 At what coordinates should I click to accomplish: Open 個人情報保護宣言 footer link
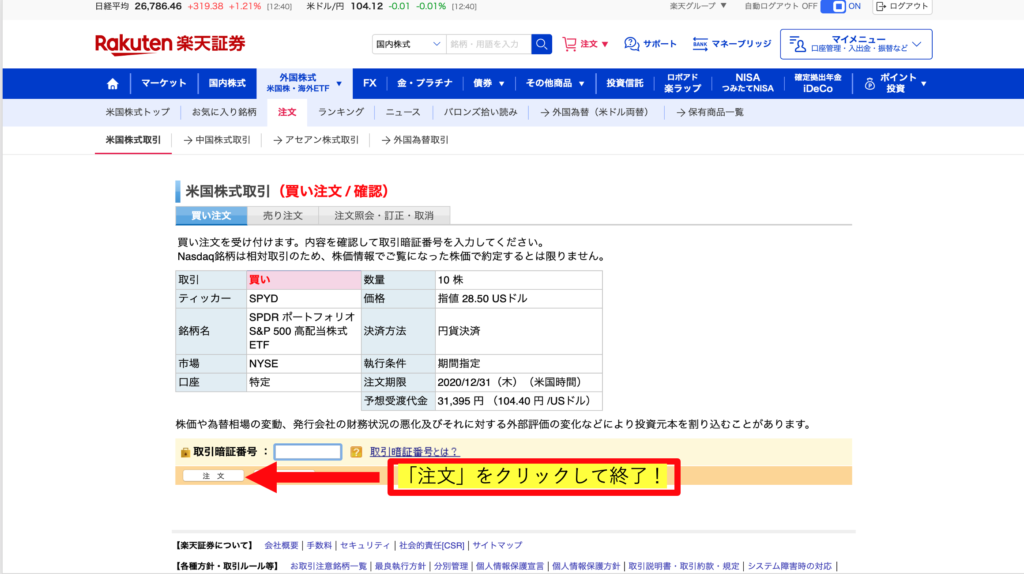pos(510,566)
